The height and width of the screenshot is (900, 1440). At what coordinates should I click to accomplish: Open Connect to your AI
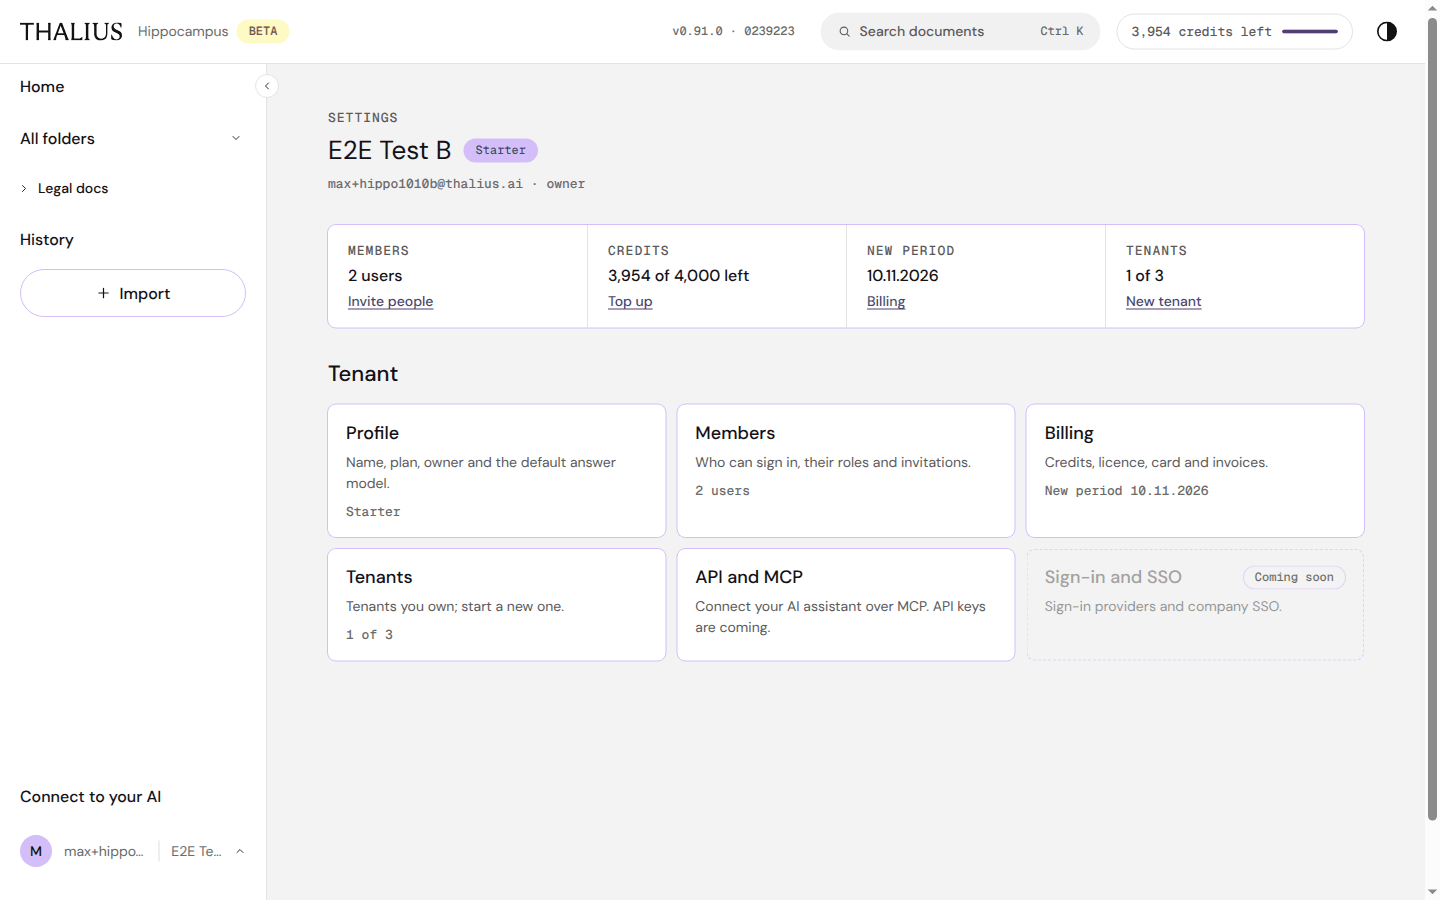click(90, 797)
